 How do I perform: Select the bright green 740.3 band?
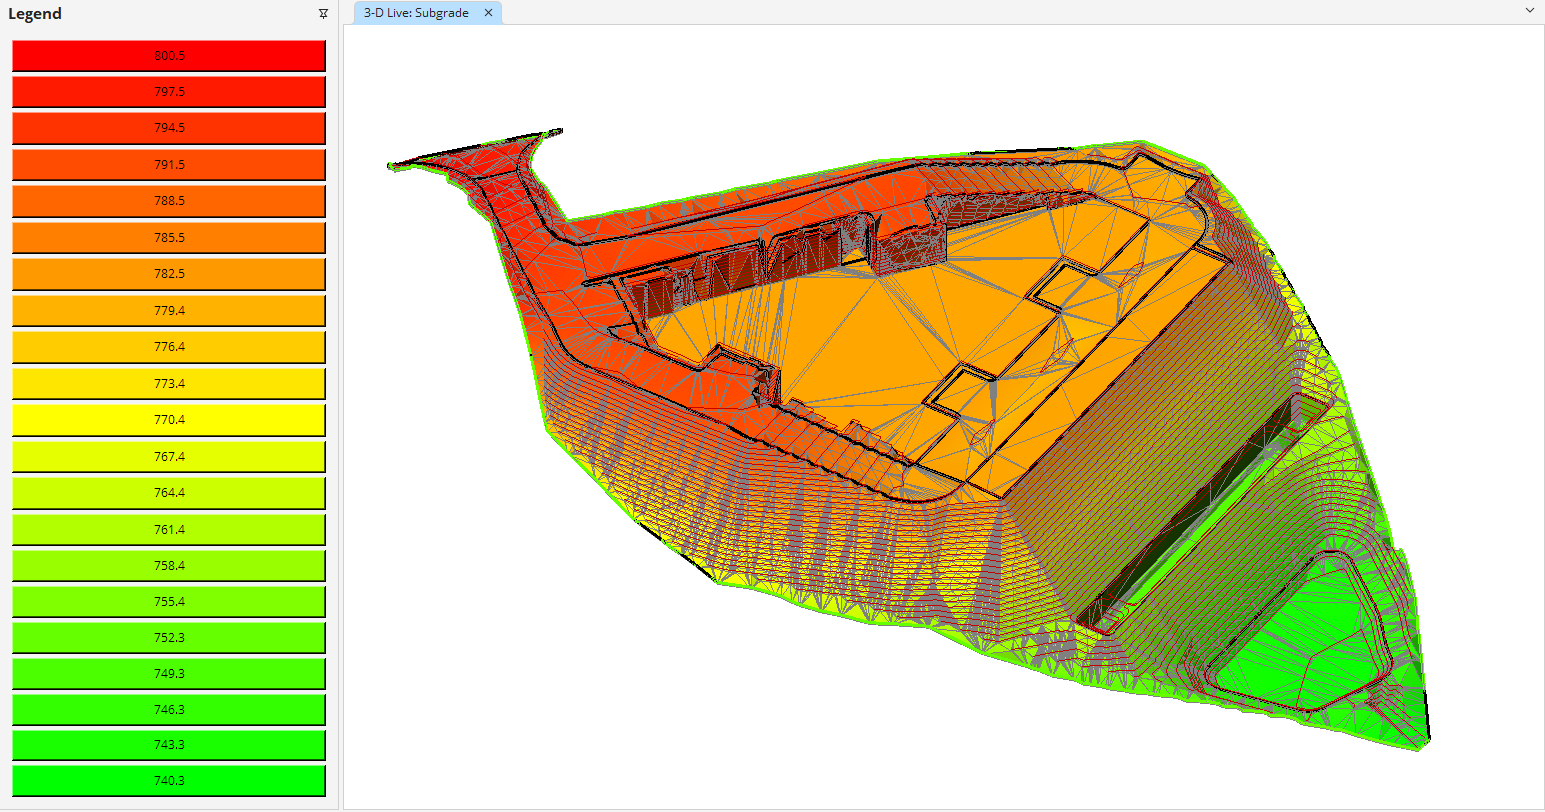168,781
